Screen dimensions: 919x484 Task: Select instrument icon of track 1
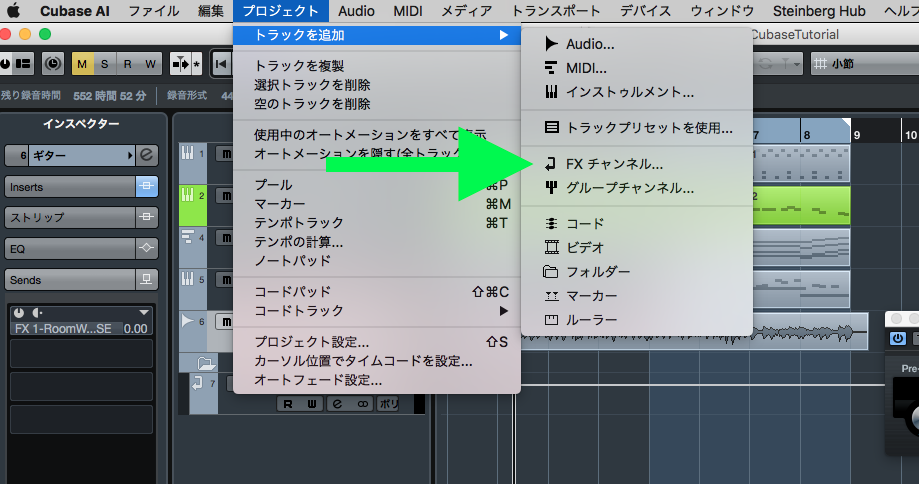click(x=188, y=154)
